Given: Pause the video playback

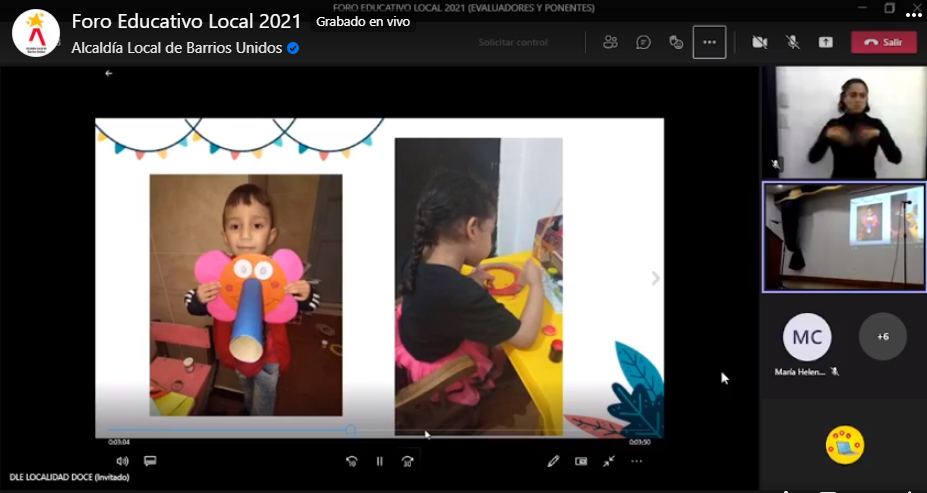Looking at the screenshot, I should click(379, 461).
